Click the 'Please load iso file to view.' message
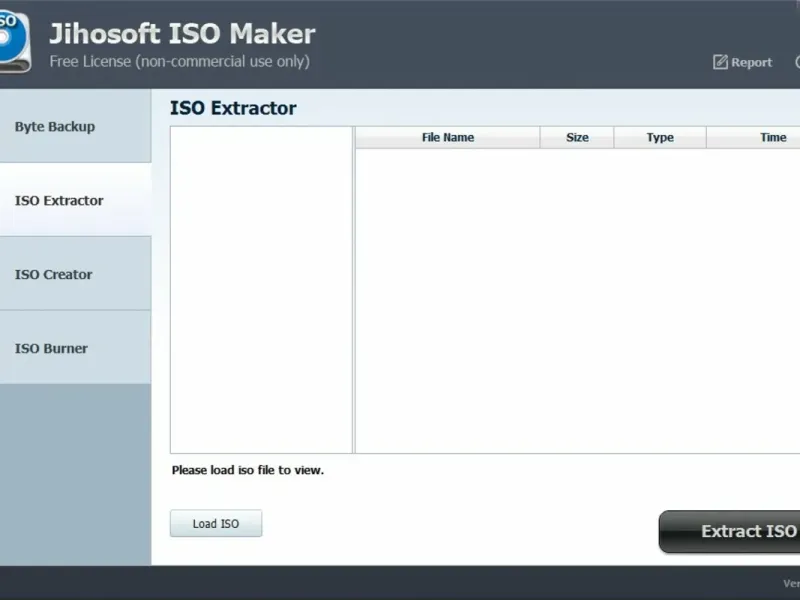This screenshot has height=600, width=800. [247, 470]
